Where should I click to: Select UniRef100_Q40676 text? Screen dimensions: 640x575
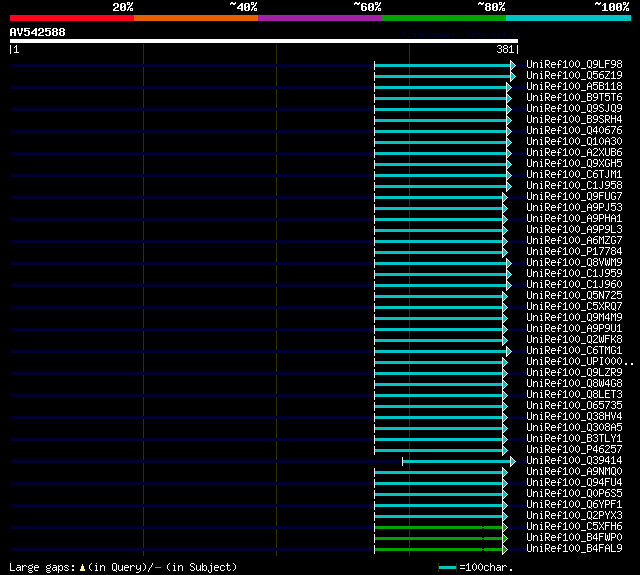(x=574, y=131)
